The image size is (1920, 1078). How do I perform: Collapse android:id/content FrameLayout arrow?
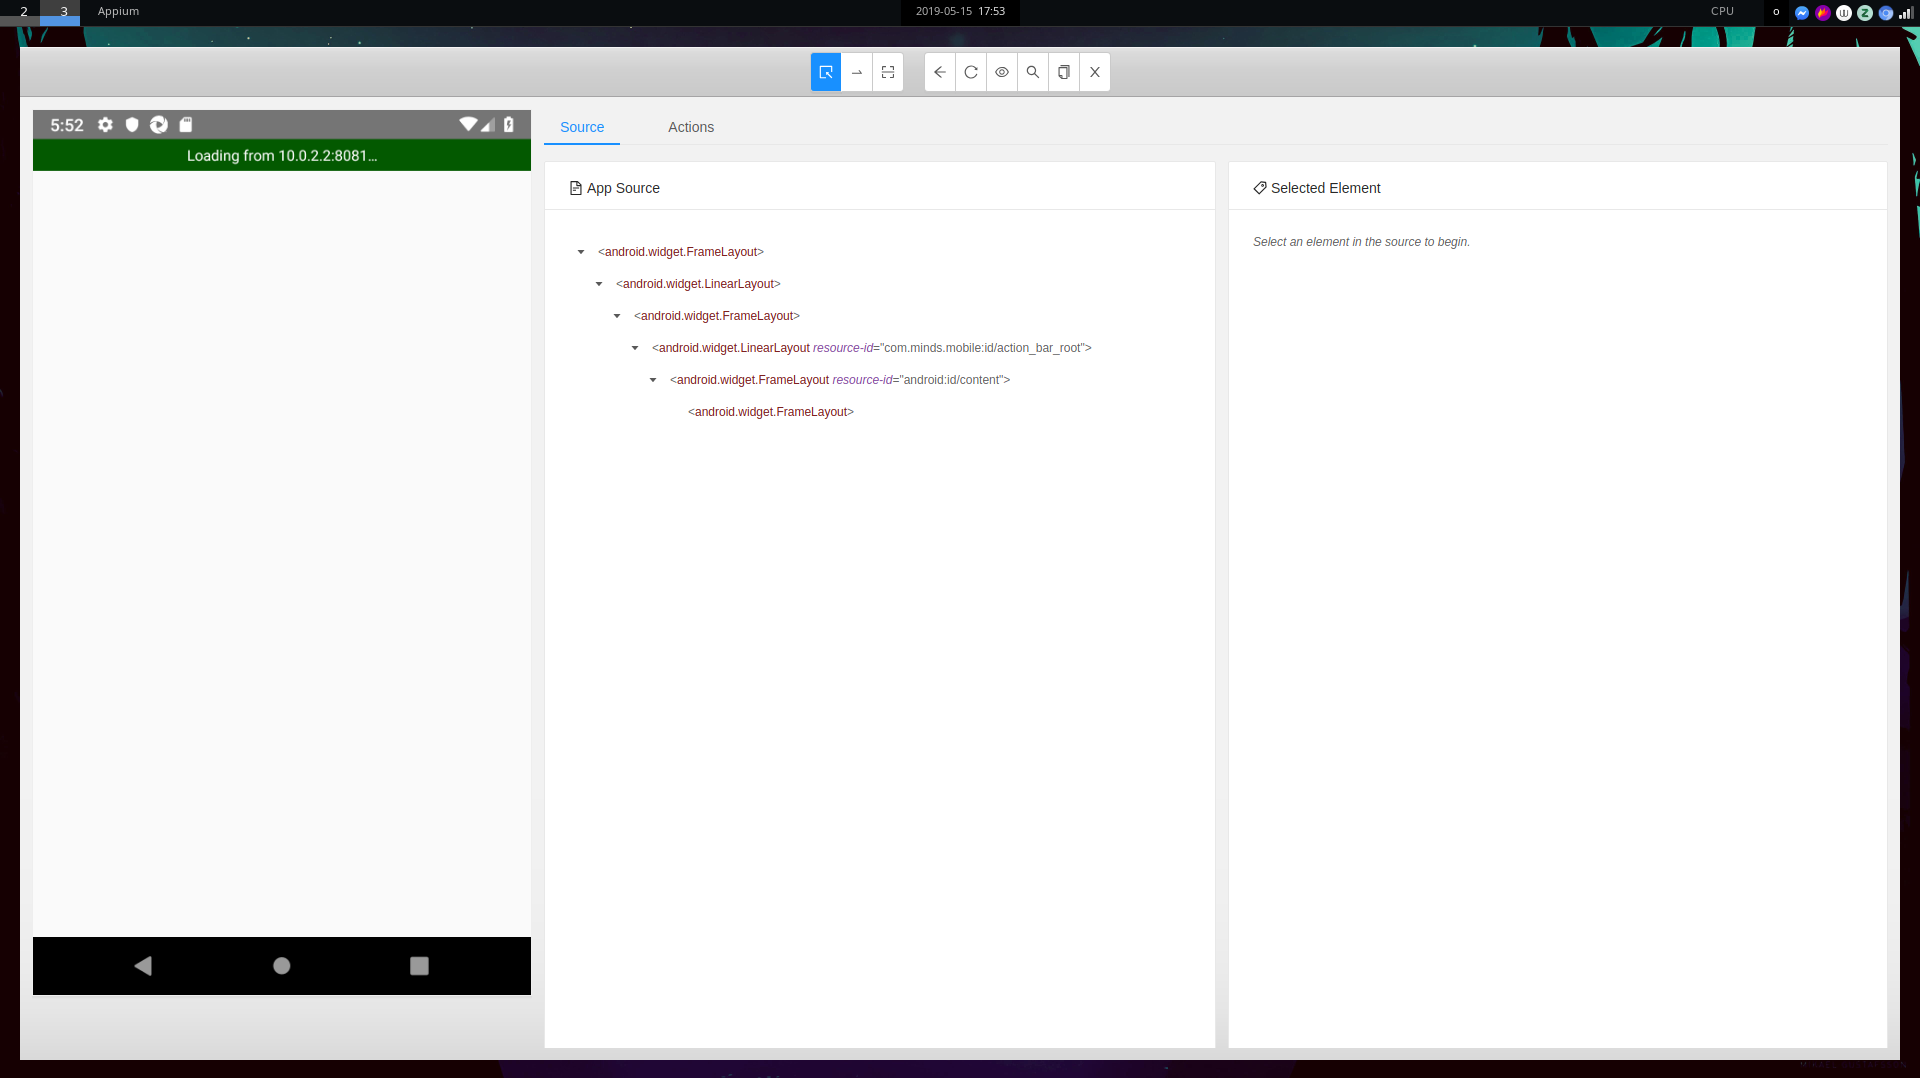coord(653,380)
